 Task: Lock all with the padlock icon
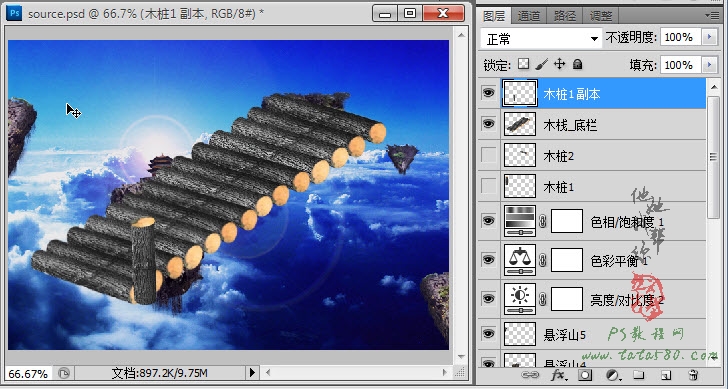coord(578,64)
